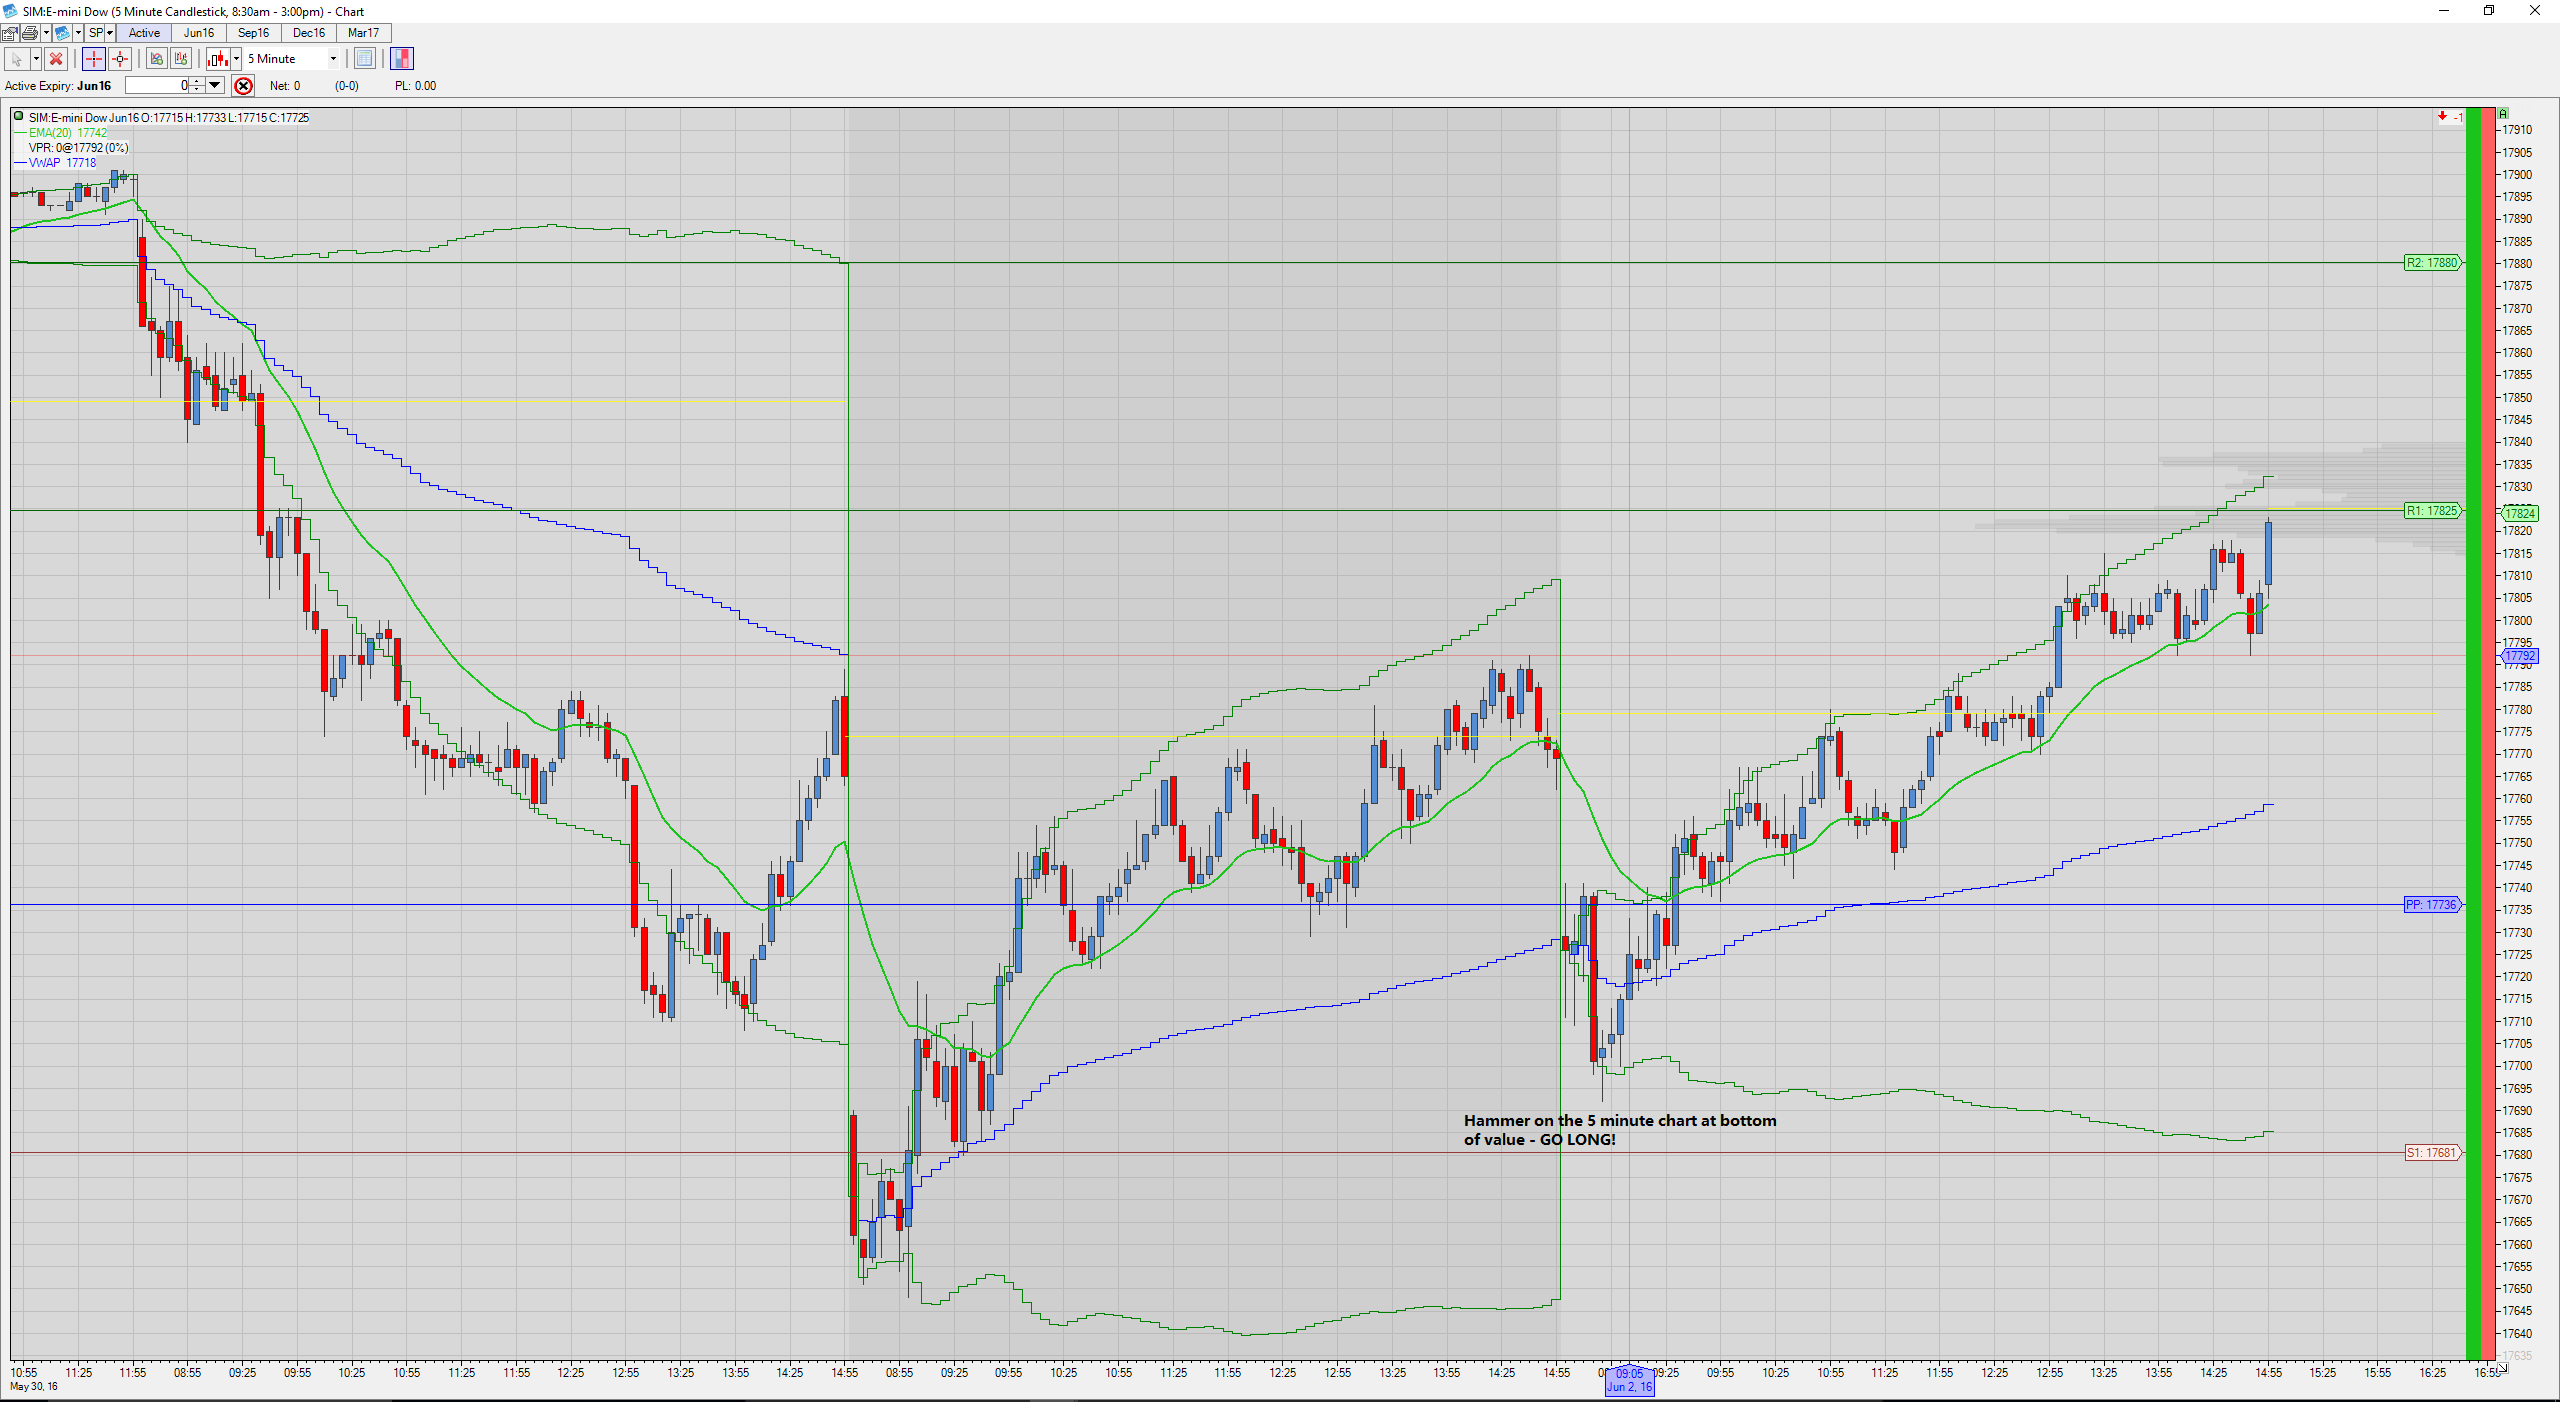Open the chart properties icon
Viewport: 2560px width, 1402px height.
(x=10, y=33)
